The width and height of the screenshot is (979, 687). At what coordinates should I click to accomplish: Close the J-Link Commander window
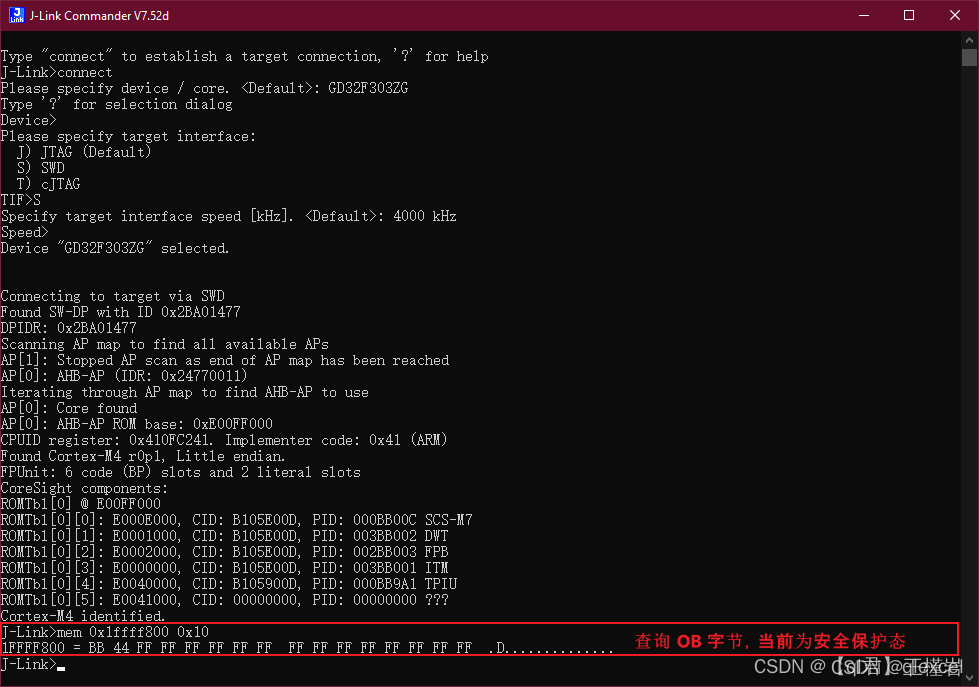pyautogui.click(x=955, y=15)
